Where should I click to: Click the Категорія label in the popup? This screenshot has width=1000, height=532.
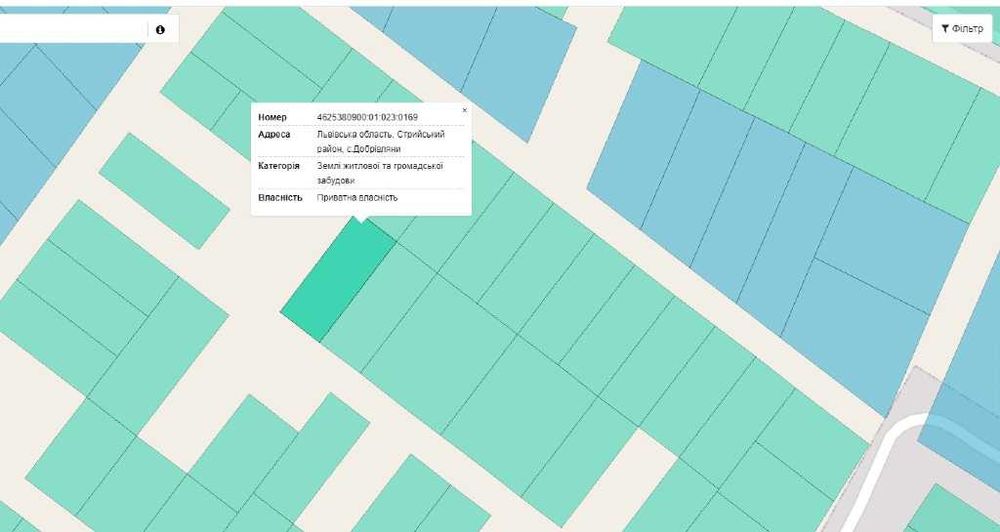point(279,166)
